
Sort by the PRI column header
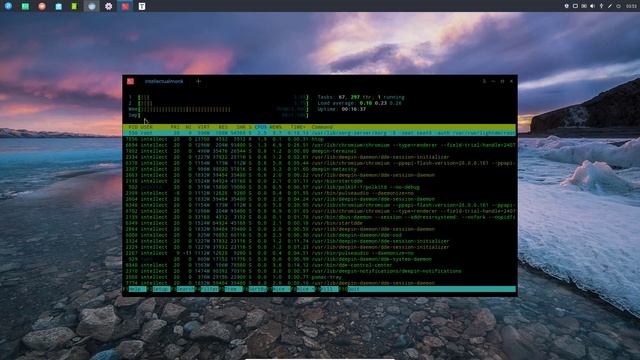pos(175,127)
